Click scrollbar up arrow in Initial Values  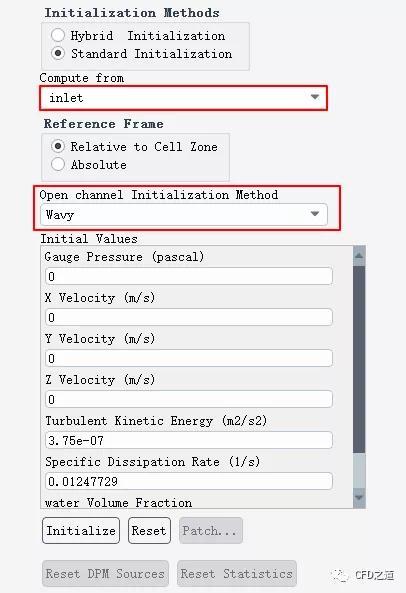(x=359, y=256)
